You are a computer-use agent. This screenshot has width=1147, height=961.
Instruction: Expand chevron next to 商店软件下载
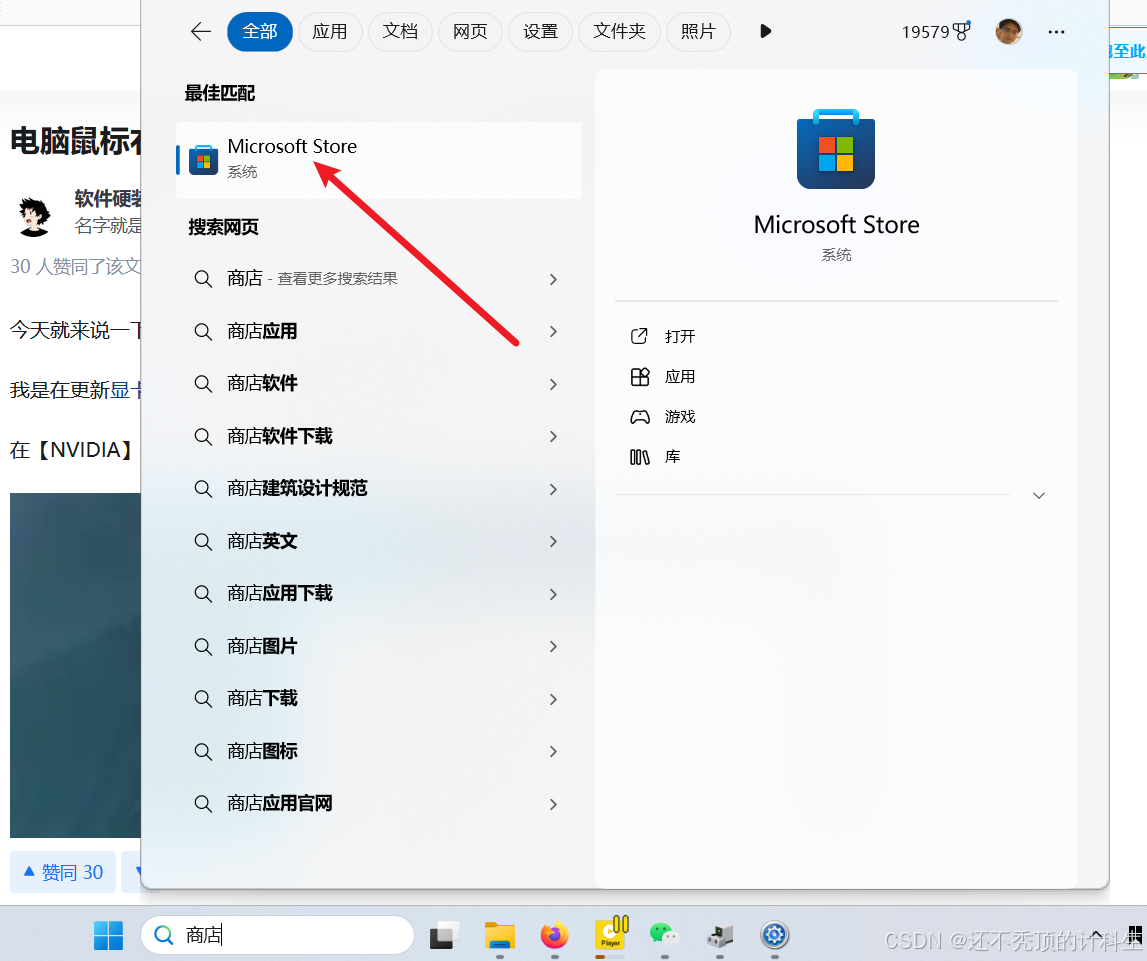point(553,437)
